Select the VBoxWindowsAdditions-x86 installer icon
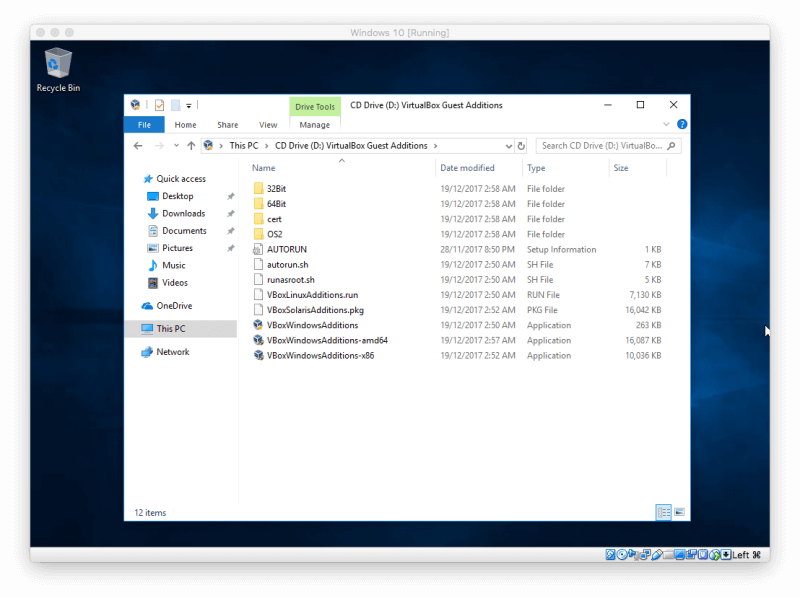Image resolution: width=800 pixels, height=598 pixels. coord(258,356)
